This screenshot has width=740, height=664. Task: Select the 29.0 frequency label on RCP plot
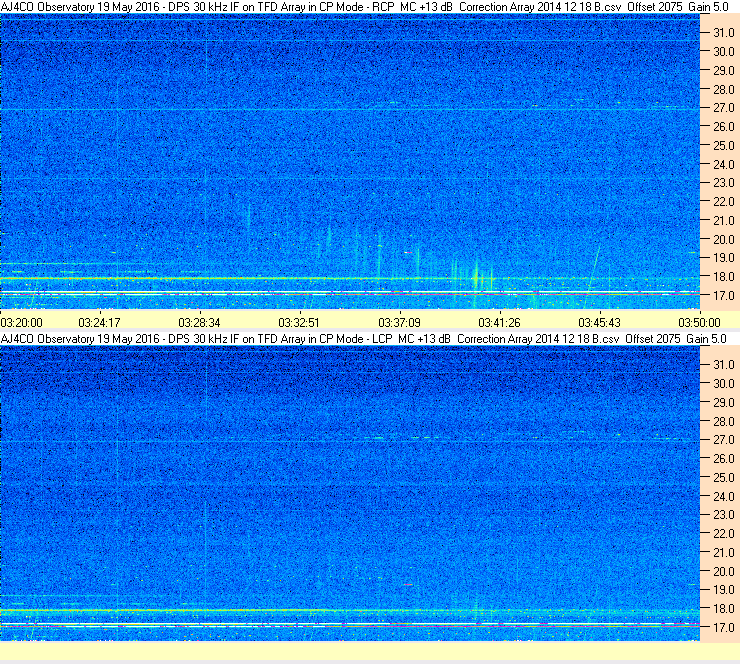coord(723,71)
